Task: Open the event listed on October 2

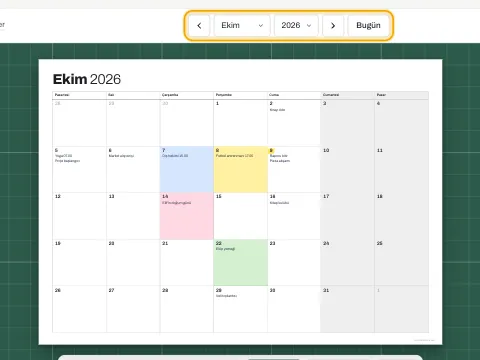Action: (277, 110)
